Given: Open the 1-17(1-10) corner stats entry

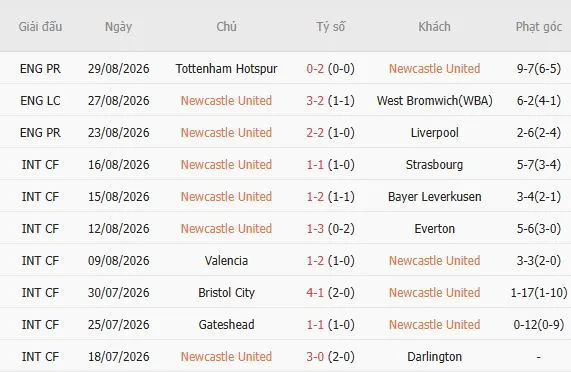Looking at the screenshot, I should coord(539,293).
